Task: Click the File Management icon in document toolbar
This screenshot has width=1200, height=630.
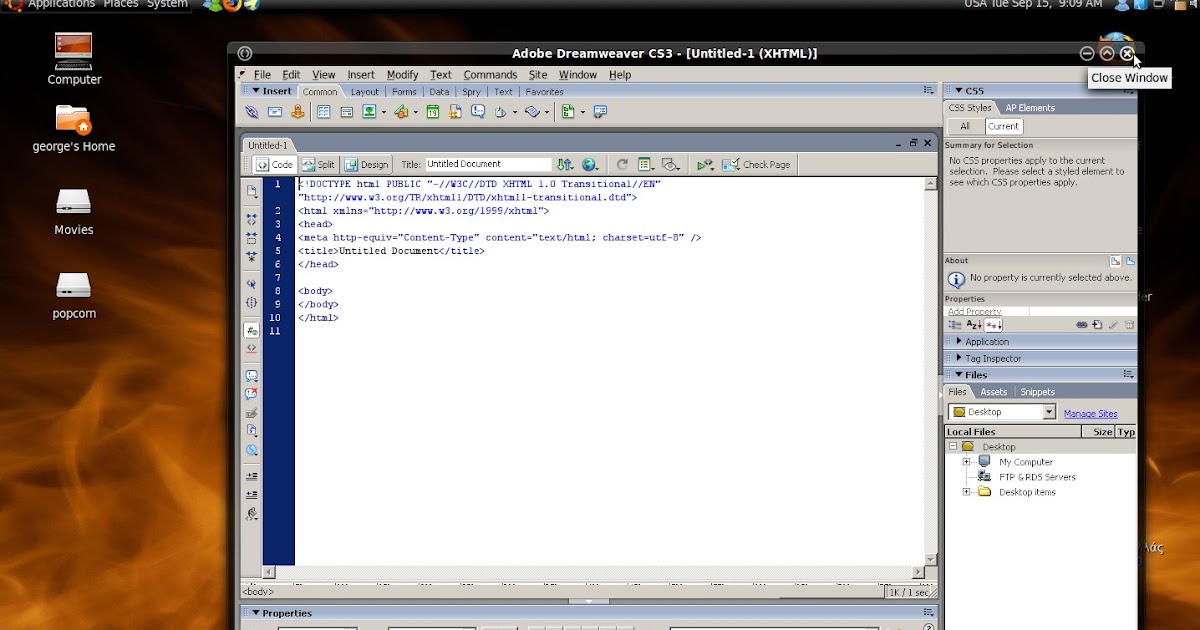Action: tap(565, 164)
